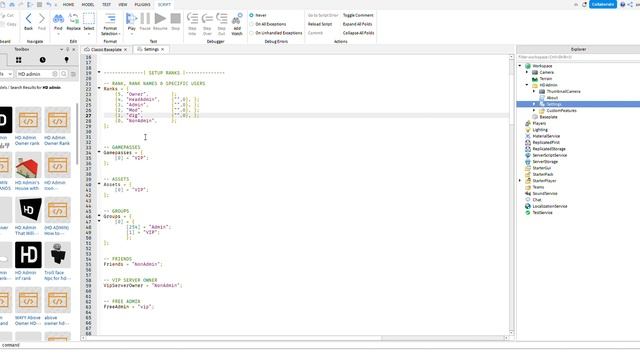
Task: Select the Never debug errors option
Action: [x=251, y=15]
